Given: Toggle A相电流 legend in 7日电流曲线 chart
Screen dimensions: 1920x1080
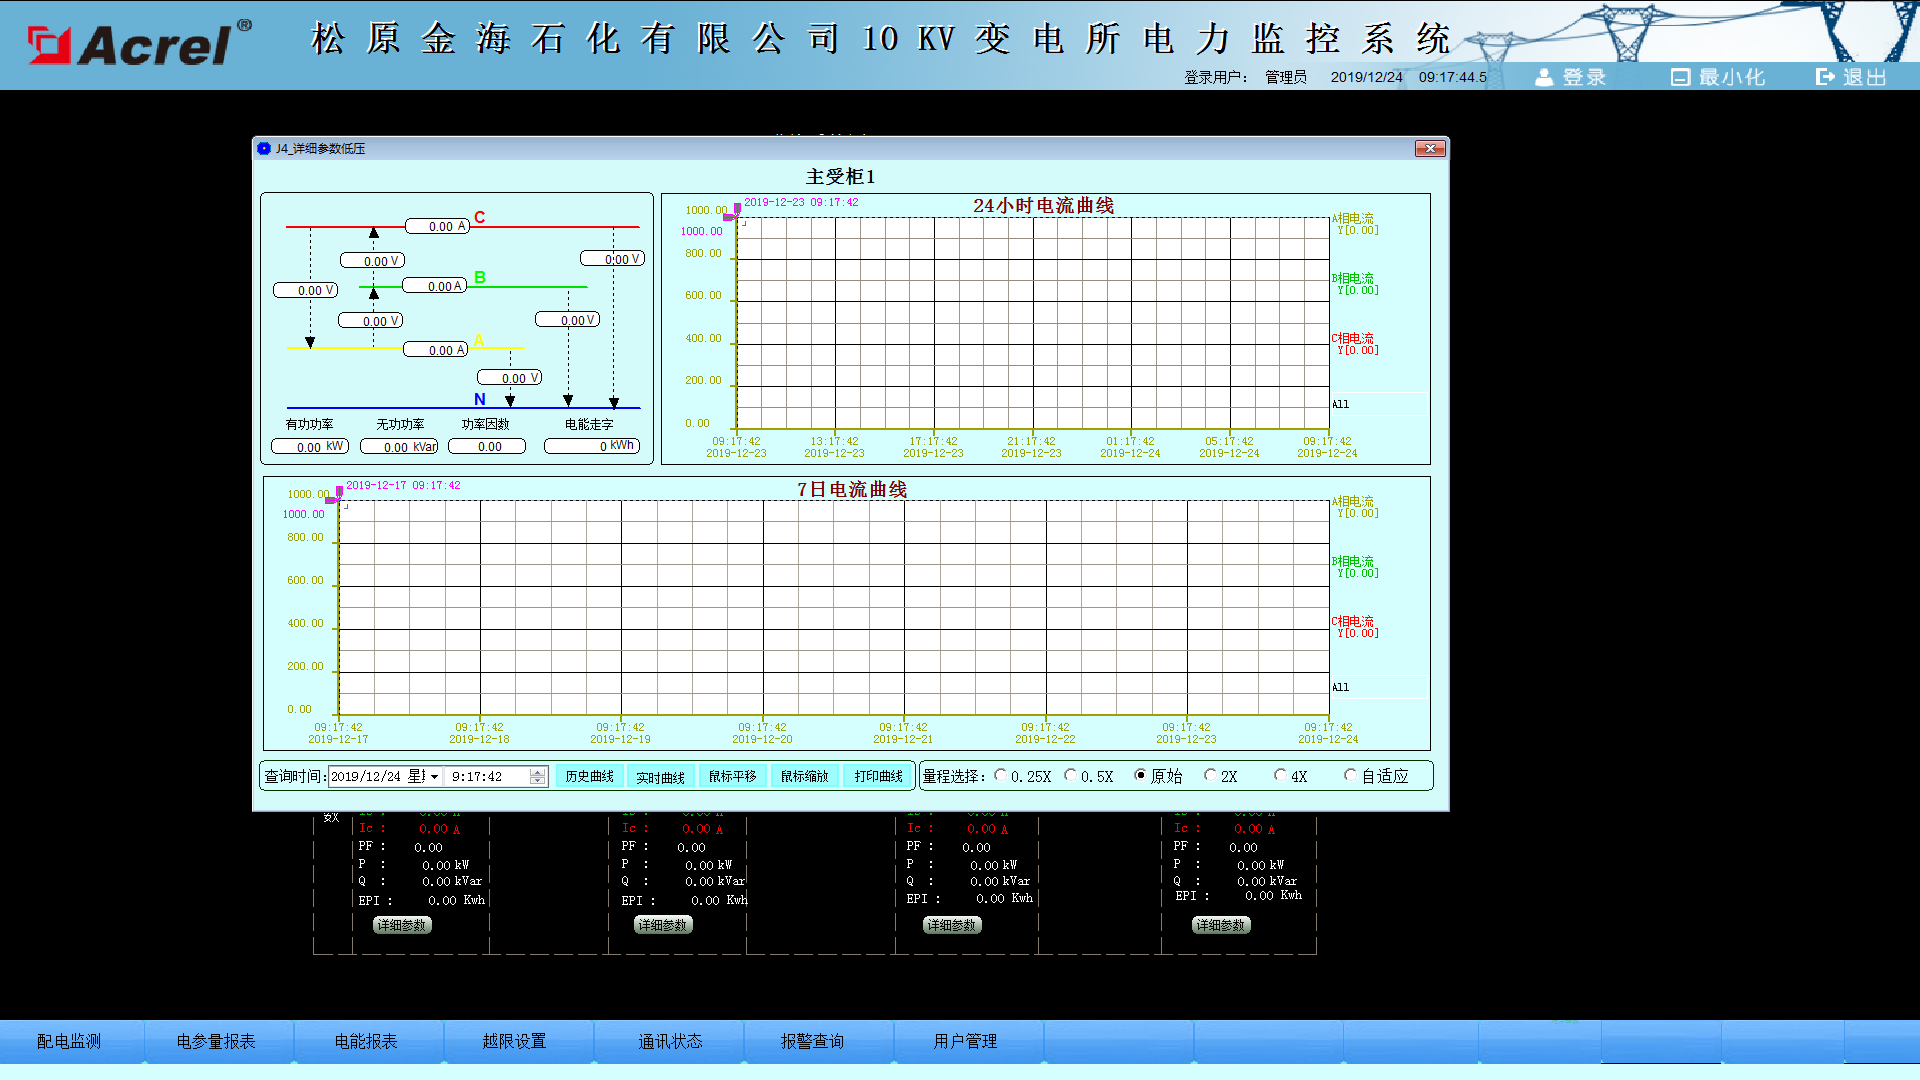Looking at the screenshot, I should click(x=1355, y=507).
